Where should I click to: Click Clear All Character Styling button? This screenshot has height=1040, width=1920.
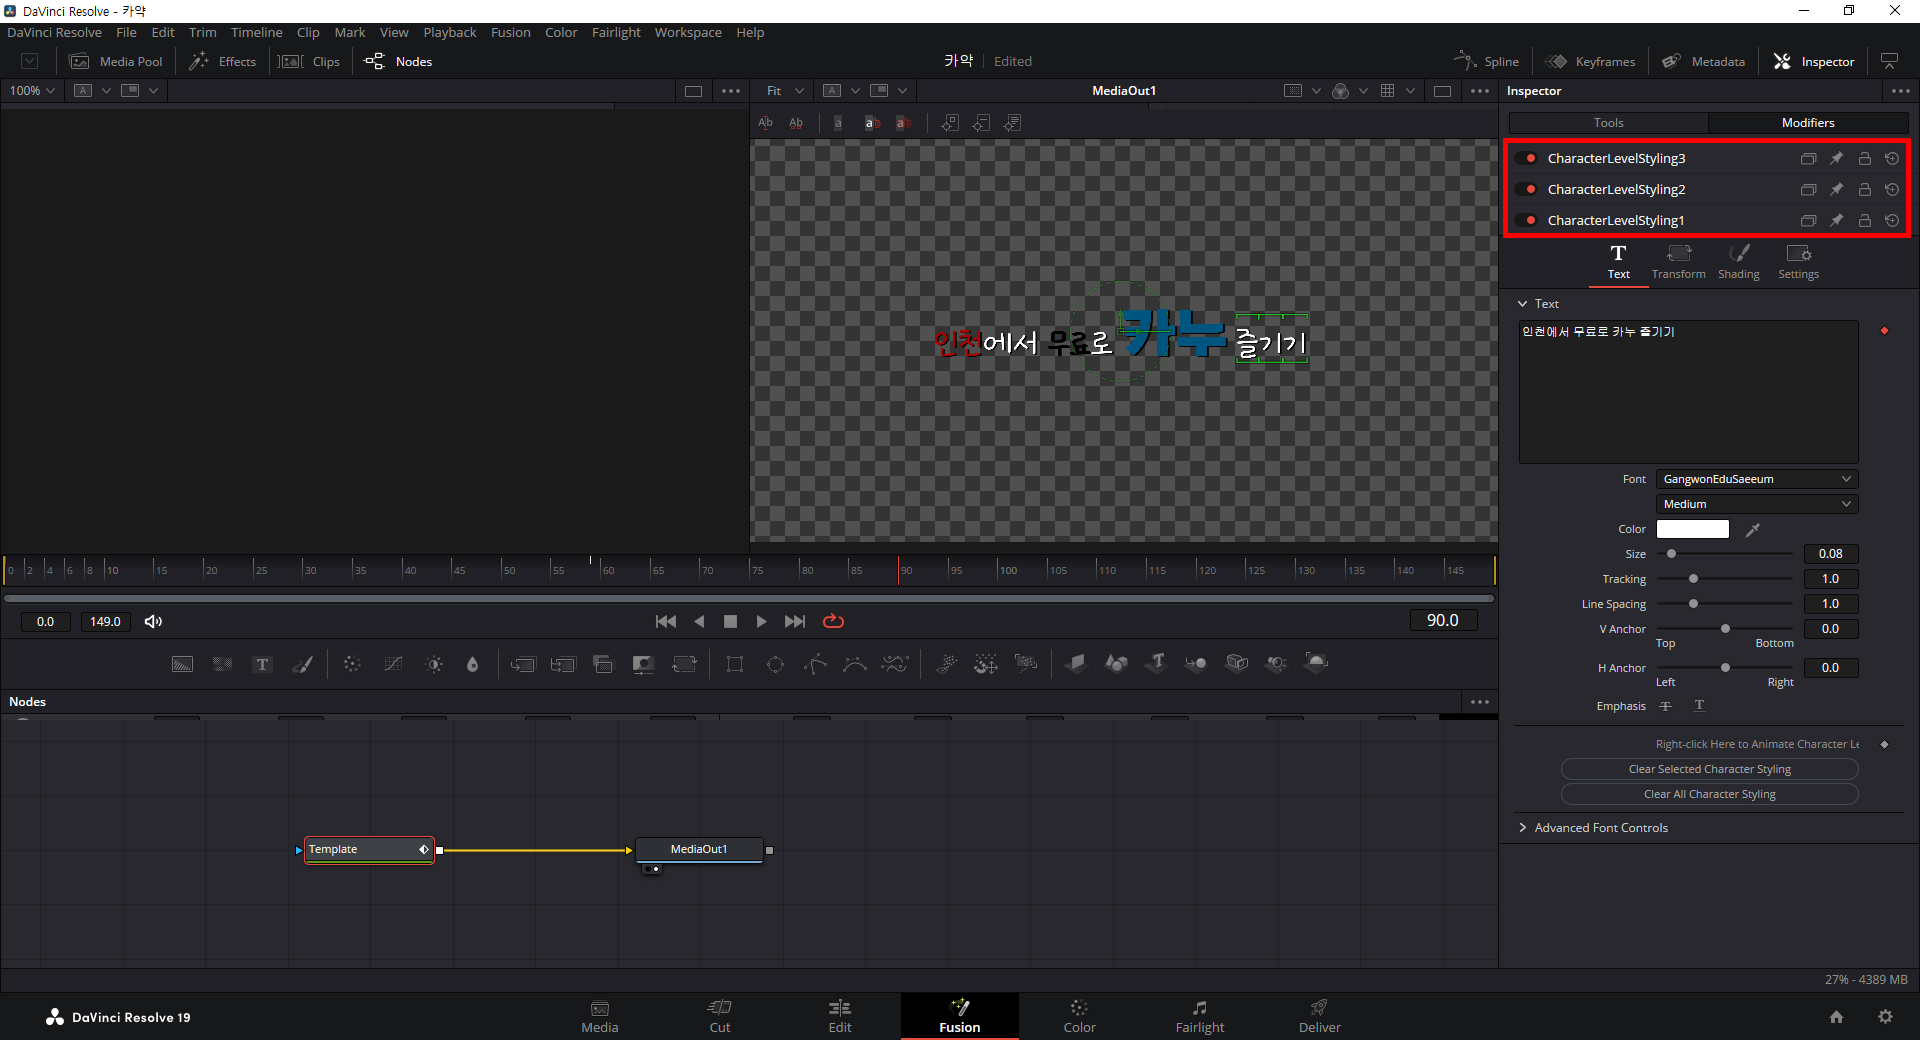click(x=1709, y=794)
